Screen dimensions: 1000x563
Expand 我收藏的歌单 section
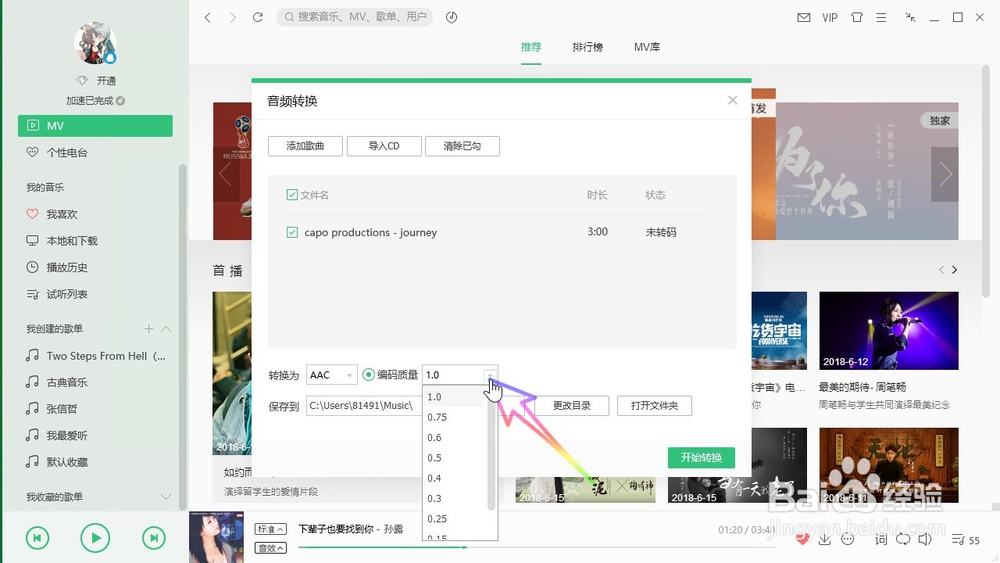click(x=166, y=497)
